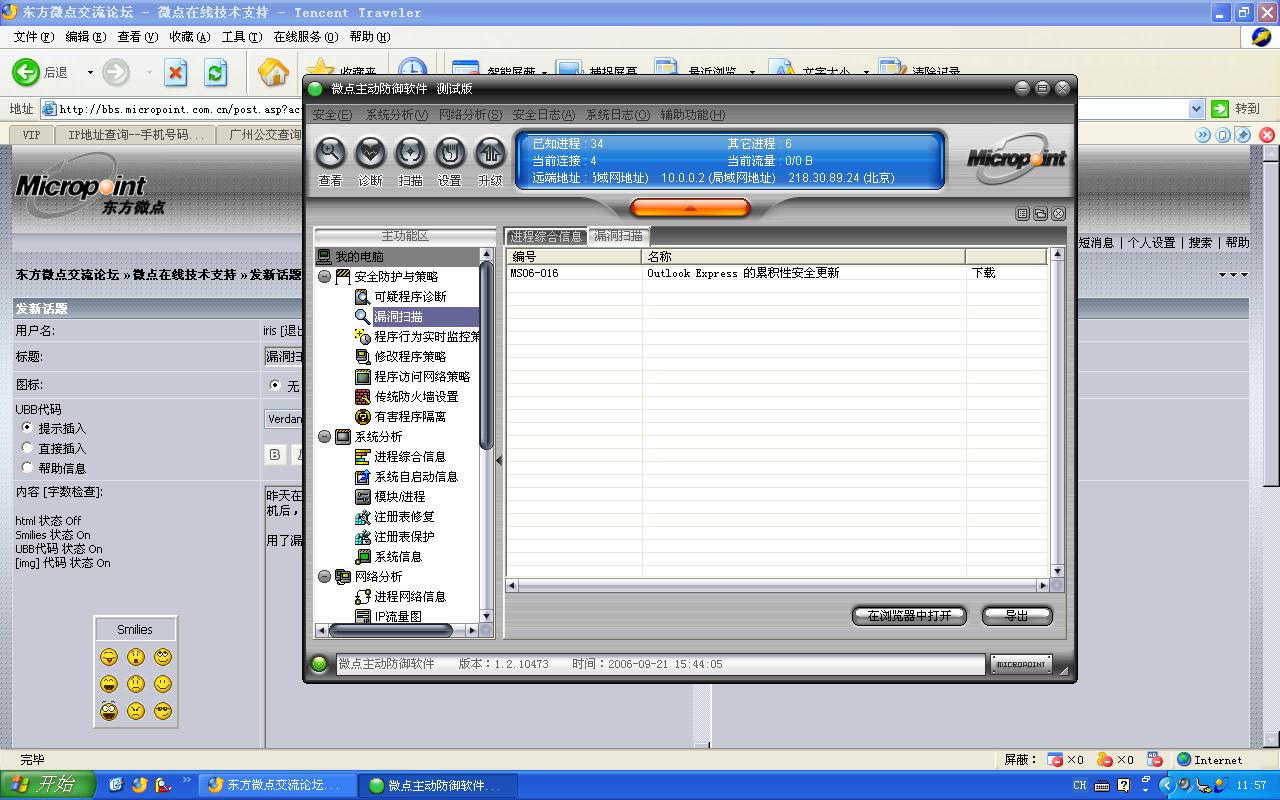
Task: Open the Verdana font dropdown in the forum
Action: coord(284,419)
